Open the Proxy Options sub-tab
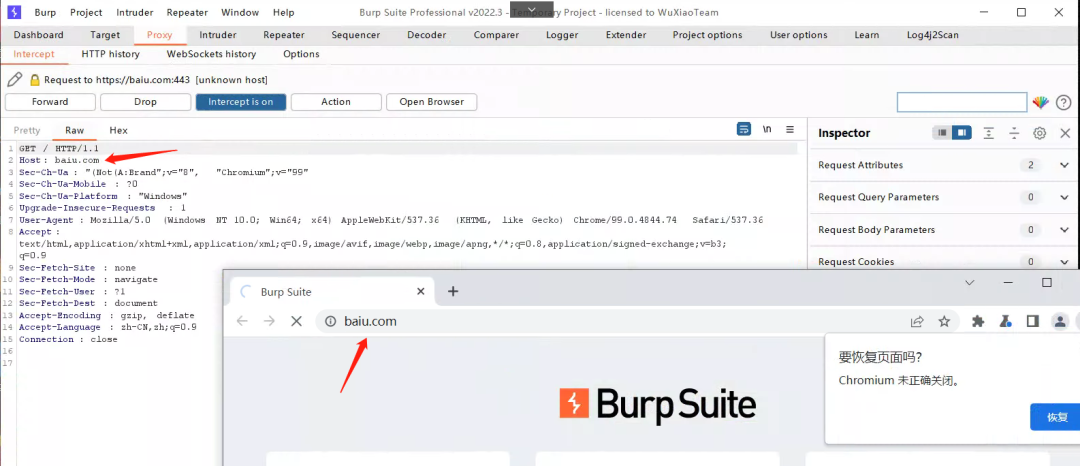This screenshot has width=1080, height=466. pyautogui.click(x=301, y=54)
